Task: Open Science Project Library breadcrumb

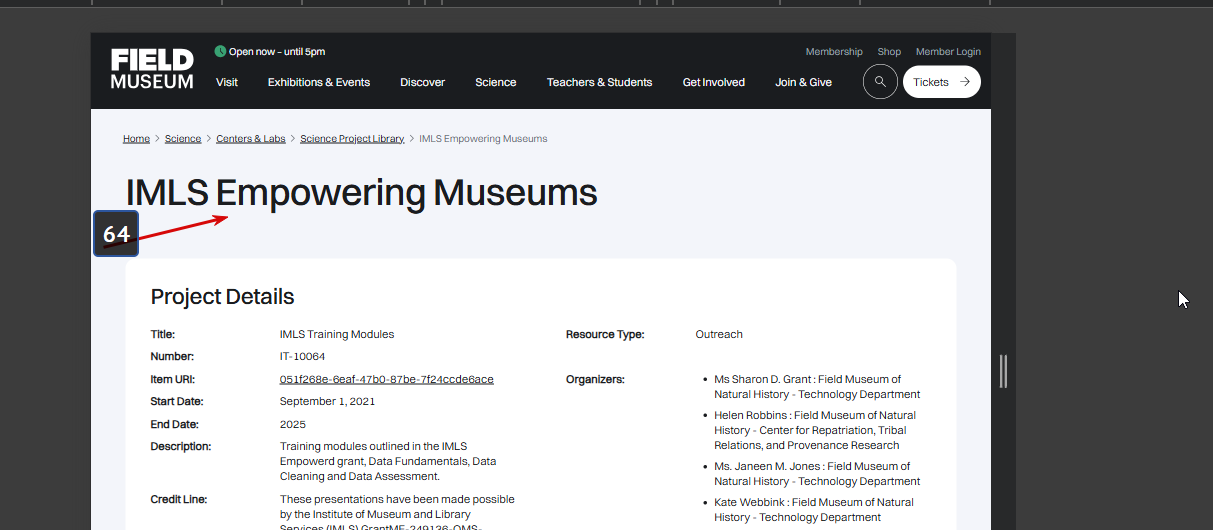Action: 352,139
